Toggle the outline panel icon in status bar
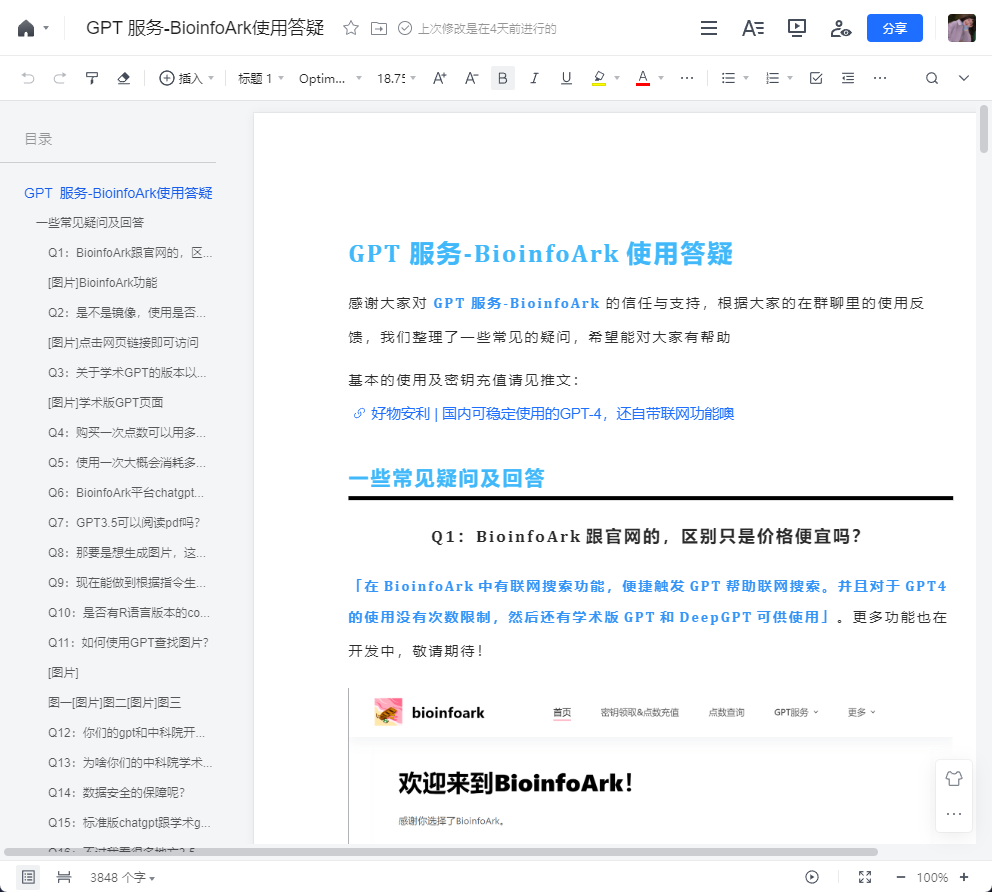992x892 pixels. (28, 877)
